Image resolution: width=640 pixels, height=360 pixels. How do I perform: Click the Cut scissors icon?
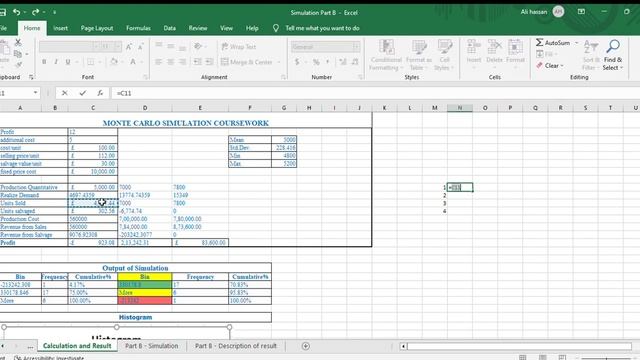[x=18, y=42]
